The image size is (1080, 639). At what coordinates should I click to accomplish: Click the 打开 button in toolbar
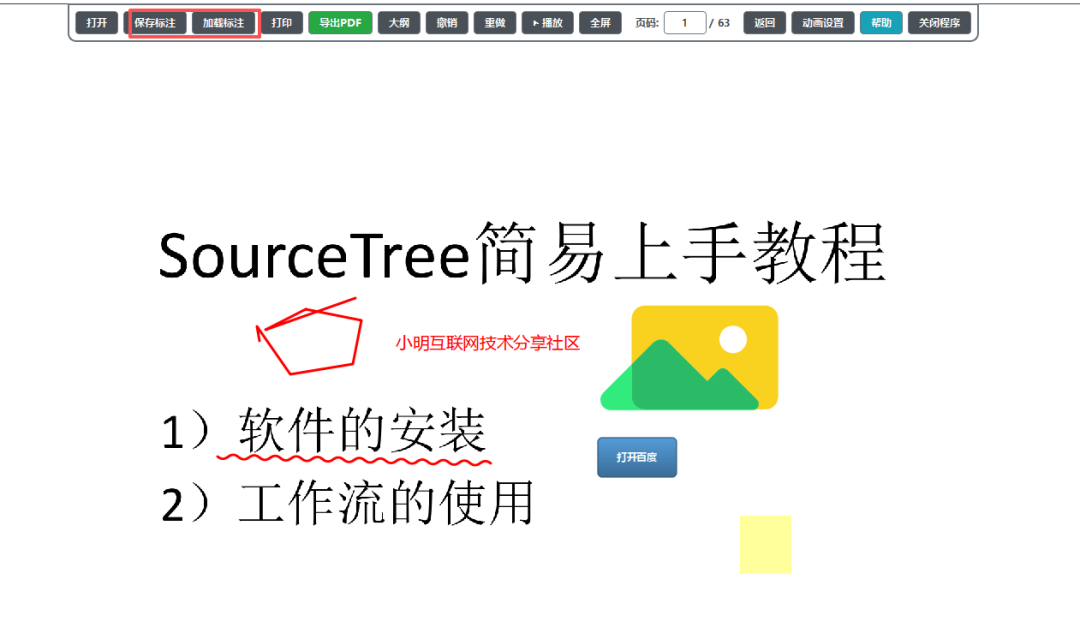pyautogui.click(x=96, y=23)
